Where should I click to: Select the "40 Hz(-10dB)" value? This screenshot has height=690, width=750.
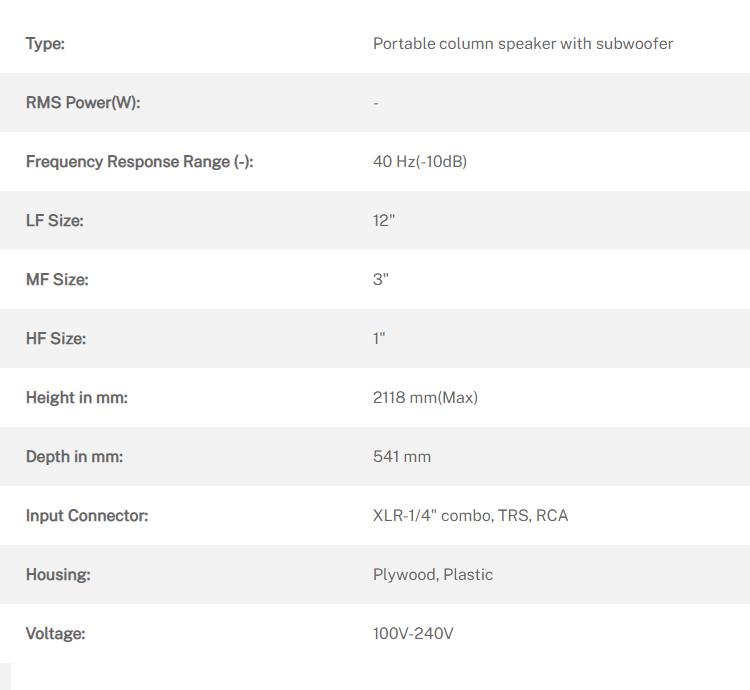pos(420,162)
